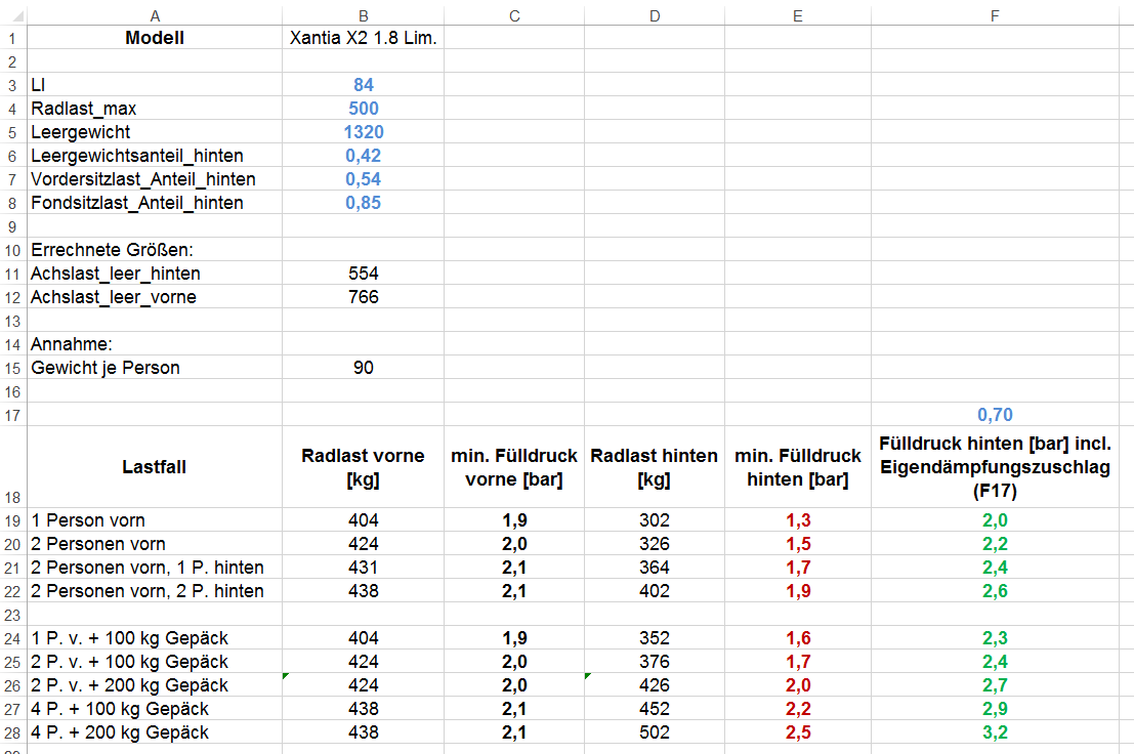The width and height of the screenshot is (1134, 754).
Task: Click the 'Leergewichtsanteil_hinten' cell
Action: coord(155,155)
